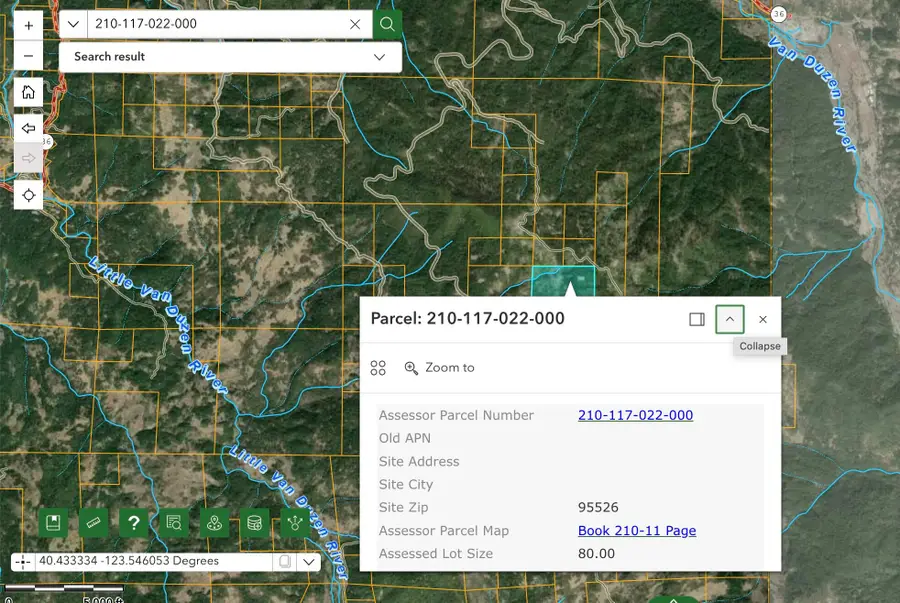Click the coordinates readout 40.433334 -123.546053
900x603 pixels.
[x=129, y=561]
